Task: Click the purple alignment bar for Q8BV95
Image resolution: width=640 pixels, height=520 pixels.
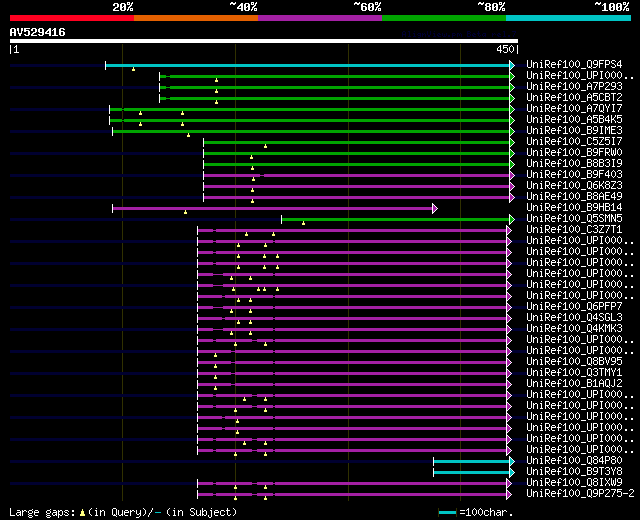Action: (x=352, y=362)
